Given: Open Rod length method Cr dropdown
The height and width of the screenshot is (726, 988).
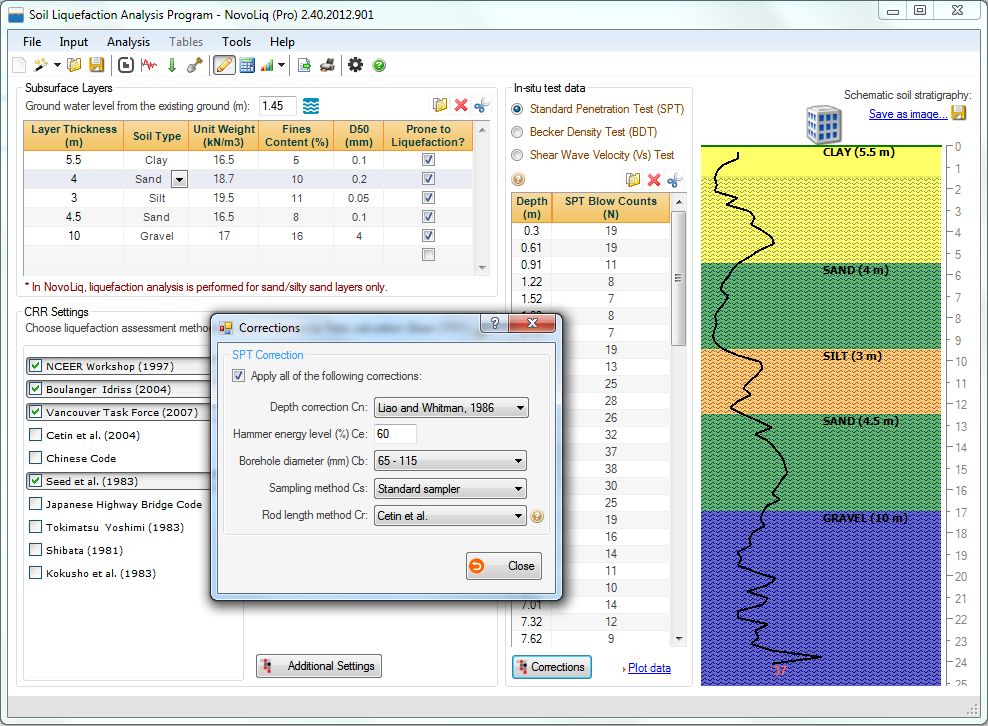Looking at the screenshot, I should pyautogui.click(x=450, y=516).
